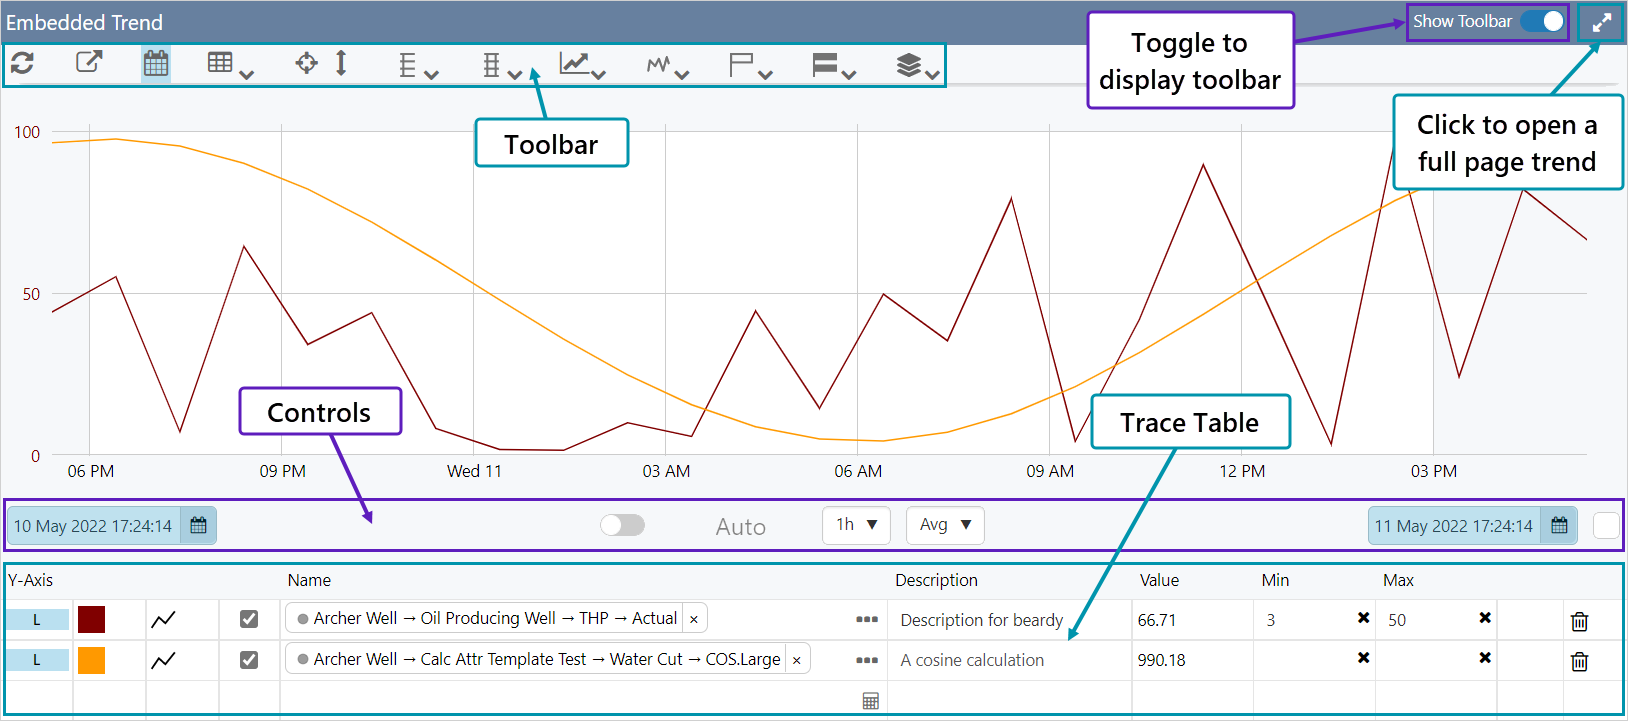Click the Name column header

(x=309, y=580)
